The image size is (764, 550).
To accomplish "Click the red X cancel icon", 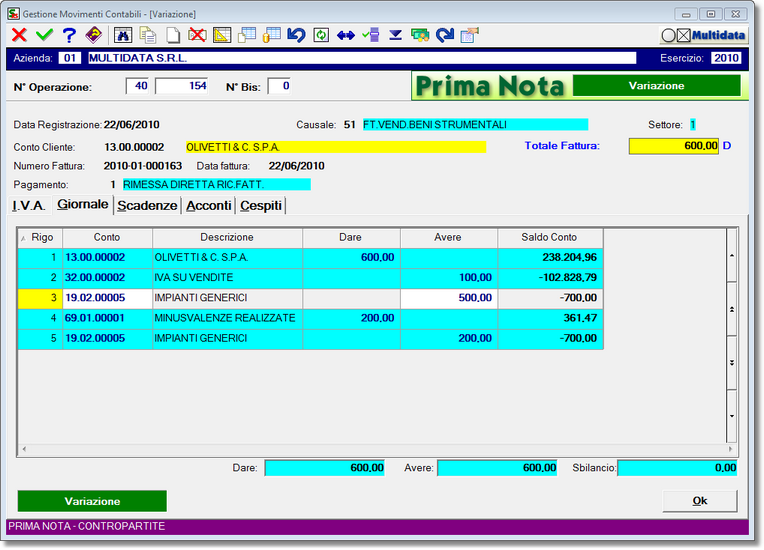I will pos(19,35).
